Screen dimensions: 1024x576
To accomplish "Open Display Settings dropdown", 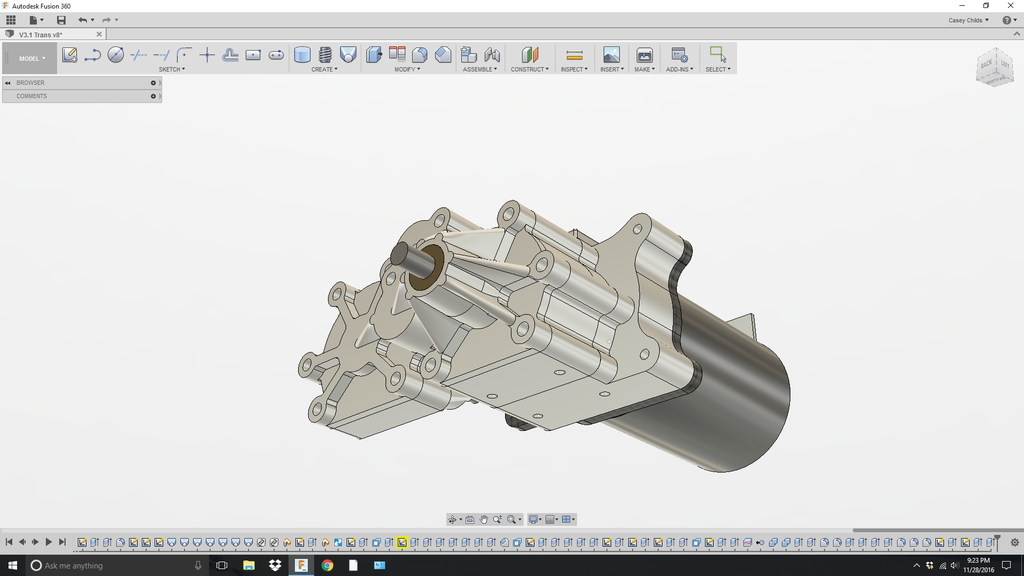I will click(x=535, y=520).
